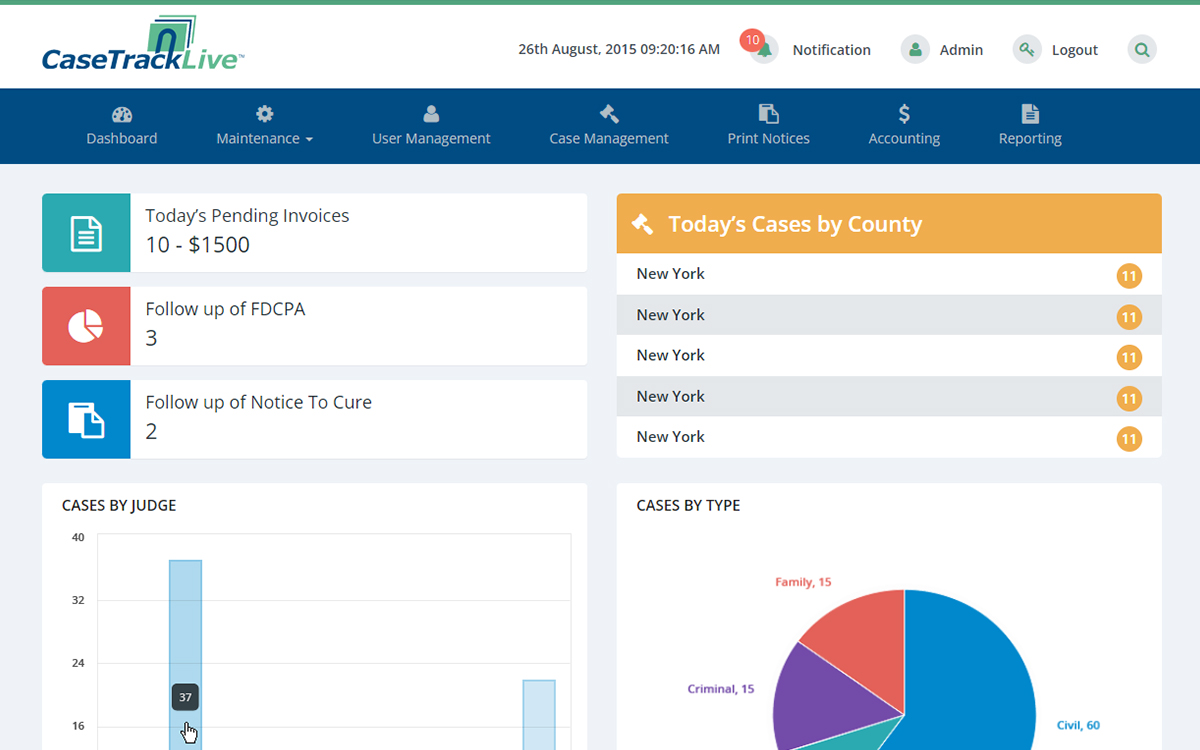
Task: Open the search magnifier icon
Action: click(1142, 49)
